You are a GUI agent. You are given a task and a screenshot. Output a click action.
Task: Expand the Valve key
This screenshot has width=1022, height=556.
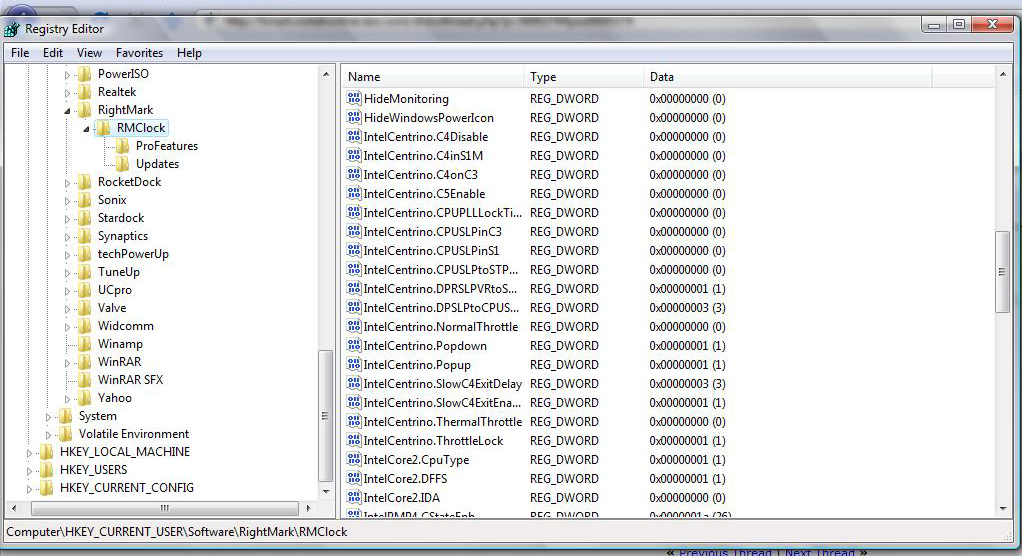(67, 309)
